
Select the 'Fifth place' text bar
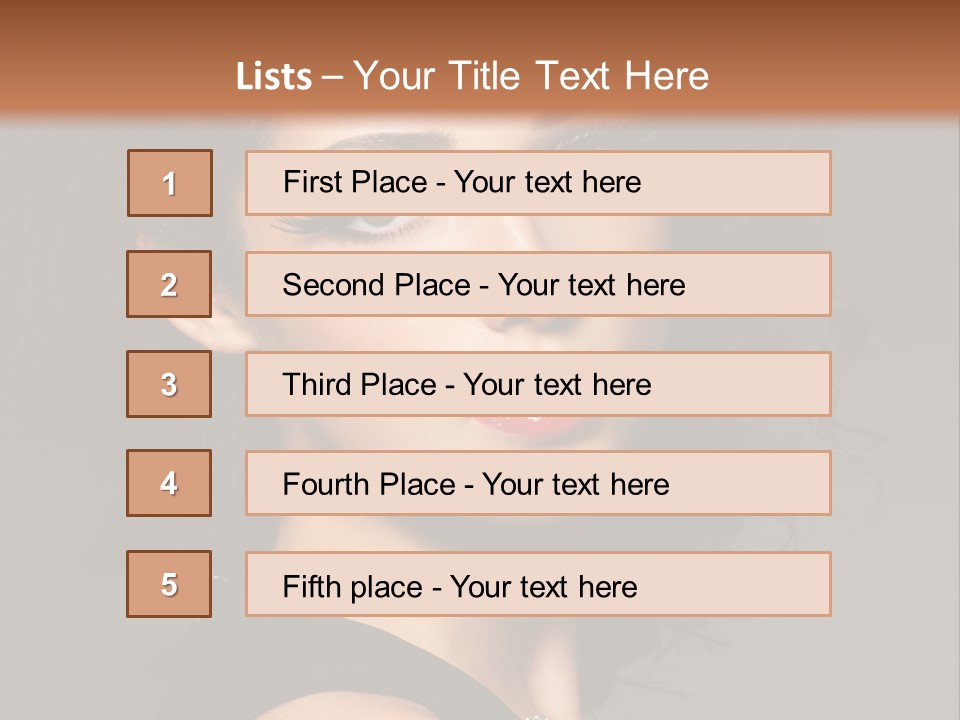538,584
